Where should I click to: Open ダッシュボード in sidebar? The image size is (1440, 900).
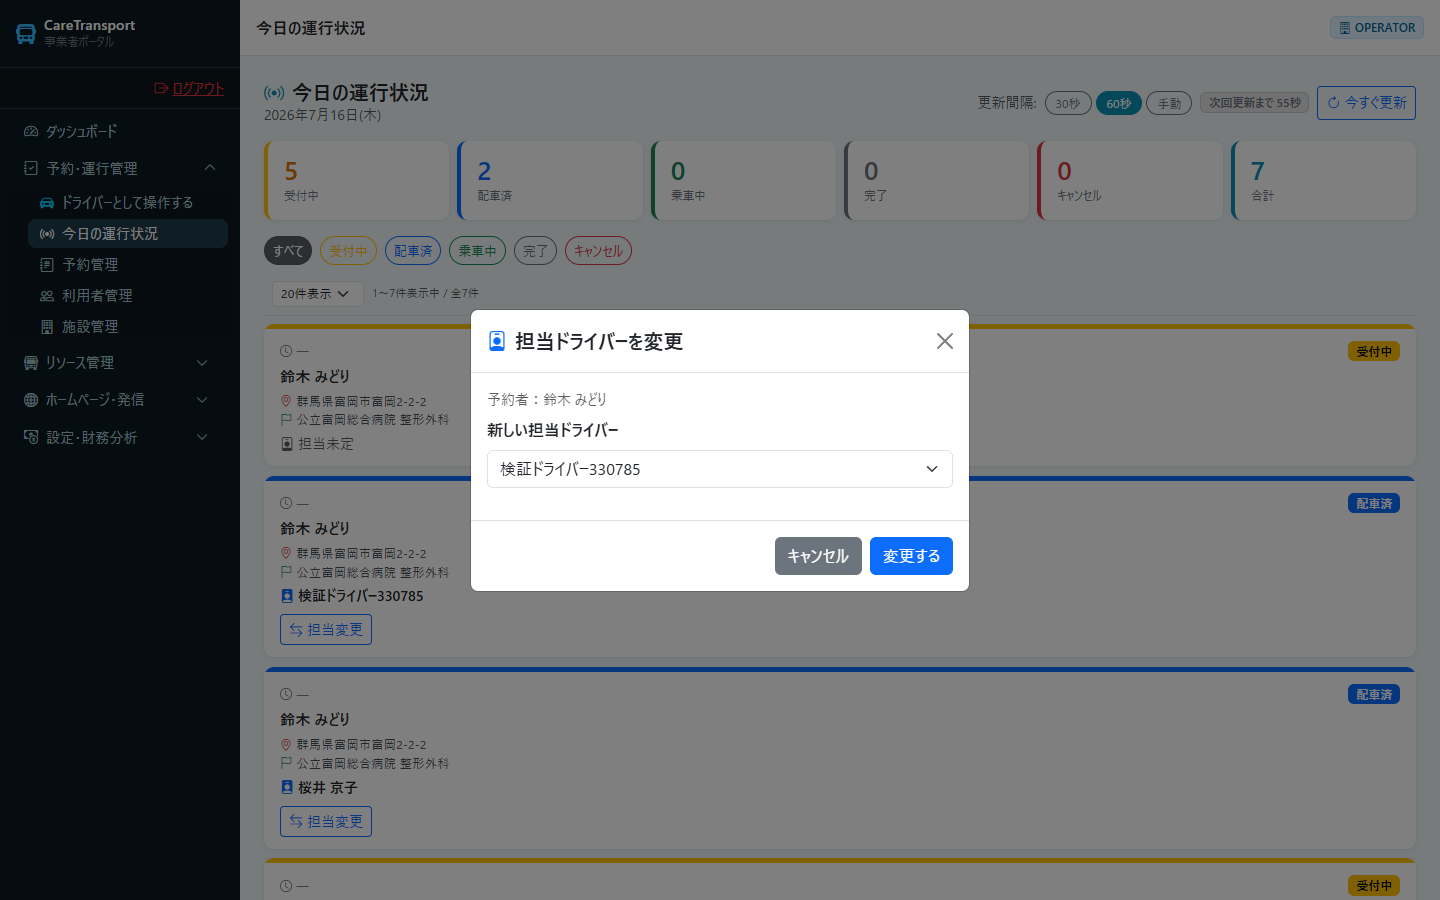(x=120, y=131)
